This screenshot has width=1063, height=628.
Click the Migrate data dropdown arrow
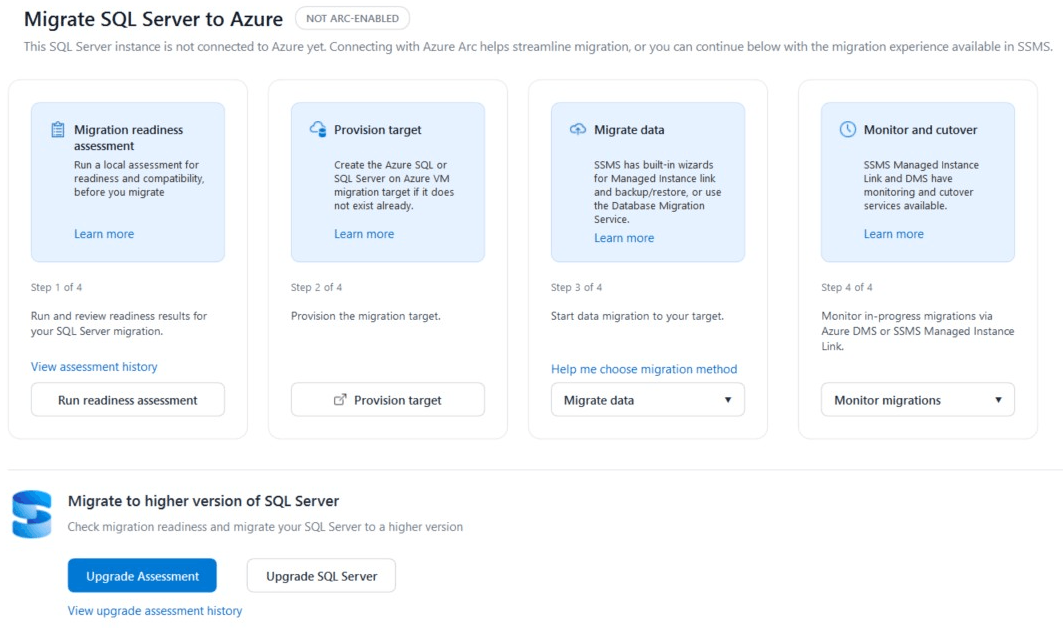point(728,400)
